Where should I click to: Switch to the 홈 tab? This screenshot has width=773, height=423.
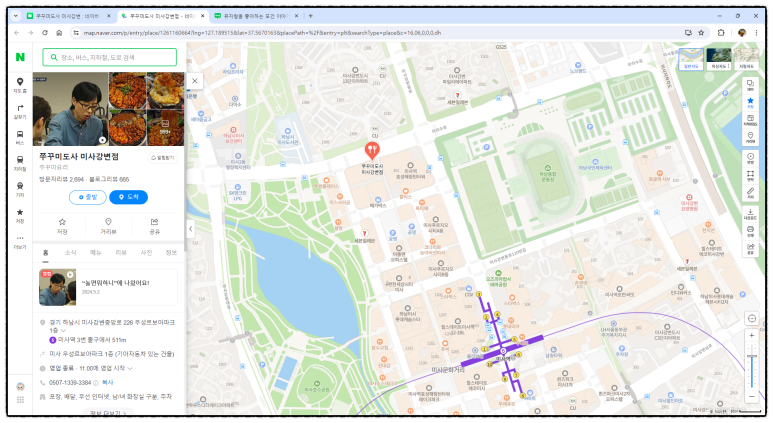(45, 252)
